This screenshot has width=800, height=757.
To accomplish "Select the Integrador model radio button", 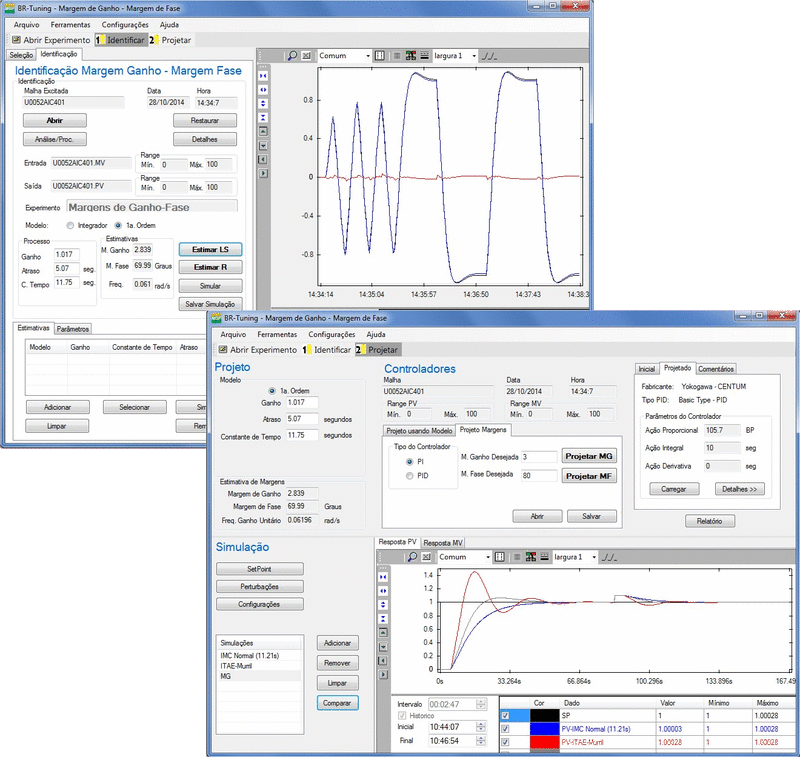I will pyautogui.click(x=70, y=225).
